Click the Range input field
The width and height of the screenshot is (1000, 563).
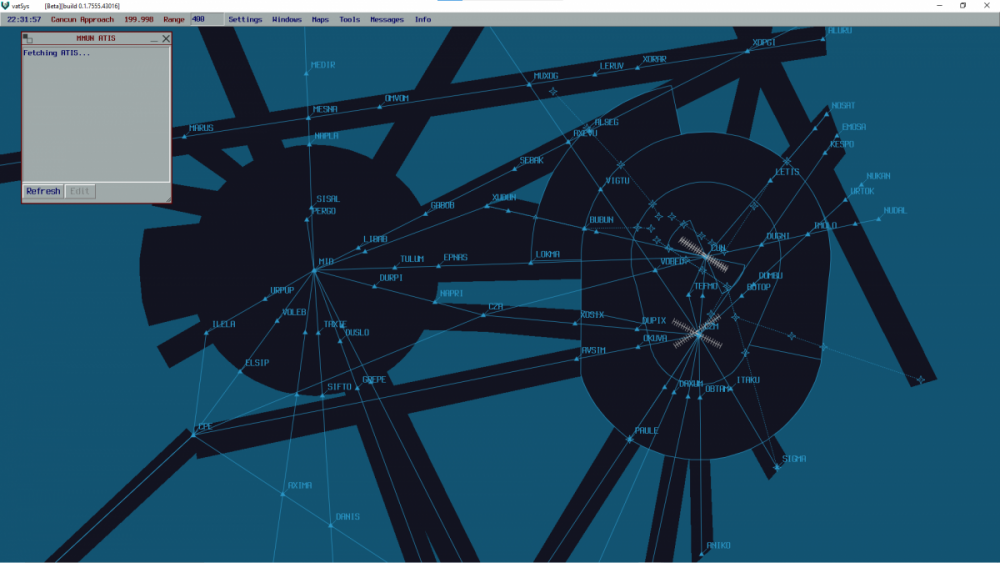[x=206, y=19]
